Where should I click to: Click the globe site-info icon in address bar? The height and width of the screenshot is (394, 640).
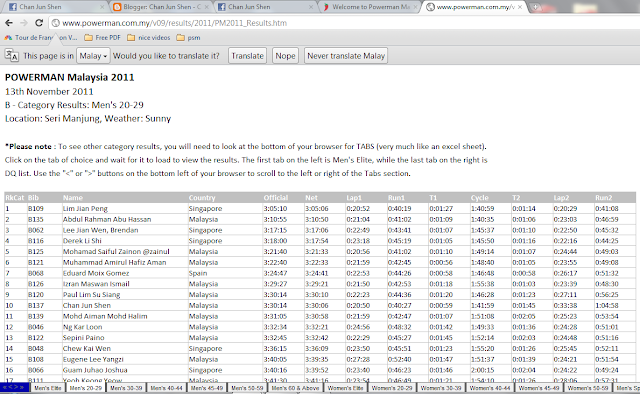point(56,23)
